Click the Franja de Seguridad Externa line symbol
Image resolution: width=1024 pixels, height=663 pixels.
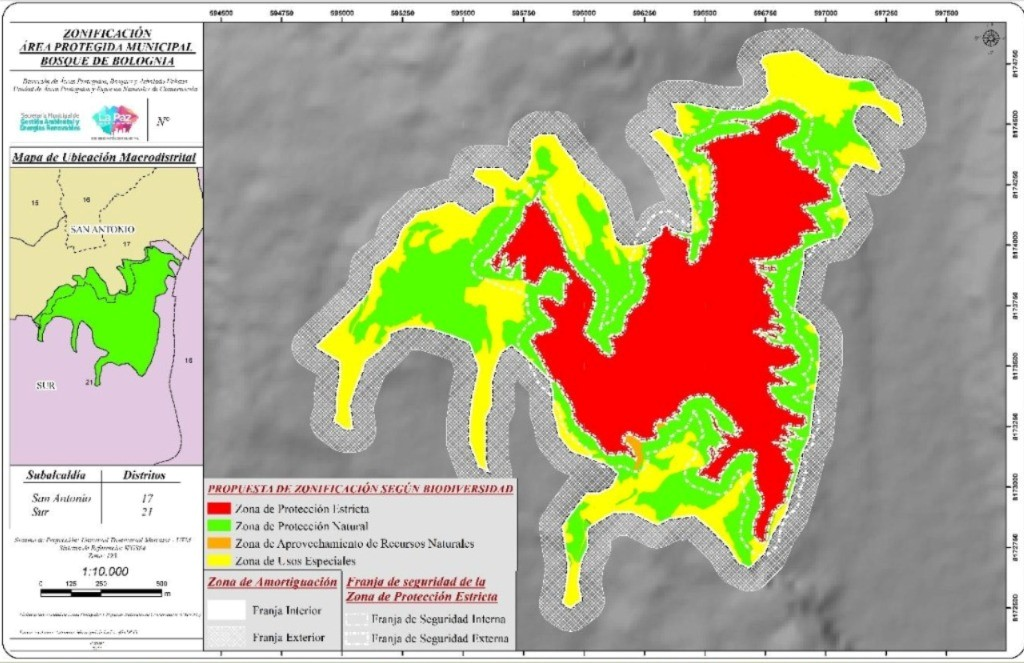(x=356, y=638)
